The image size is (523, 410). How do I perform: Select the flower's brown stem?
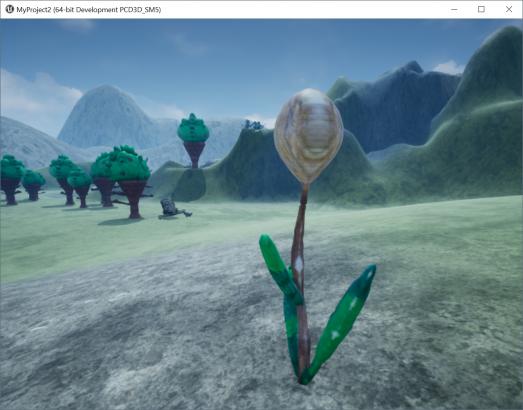pyautogui.click(x=300, y=280)
